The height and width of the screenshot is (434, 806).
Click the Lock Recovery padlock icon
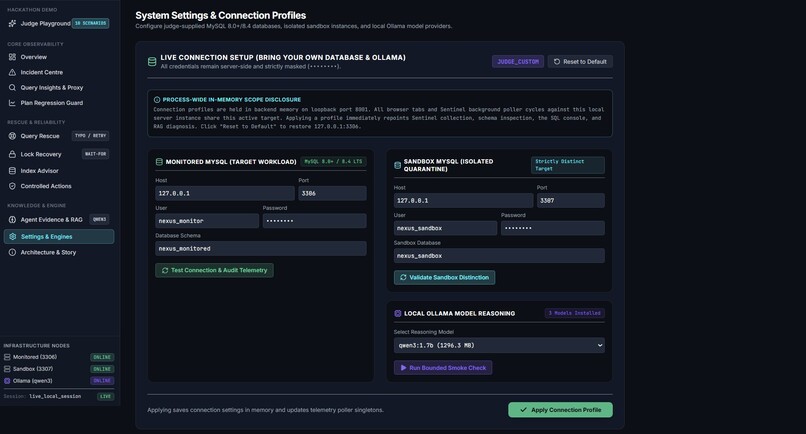12,154
